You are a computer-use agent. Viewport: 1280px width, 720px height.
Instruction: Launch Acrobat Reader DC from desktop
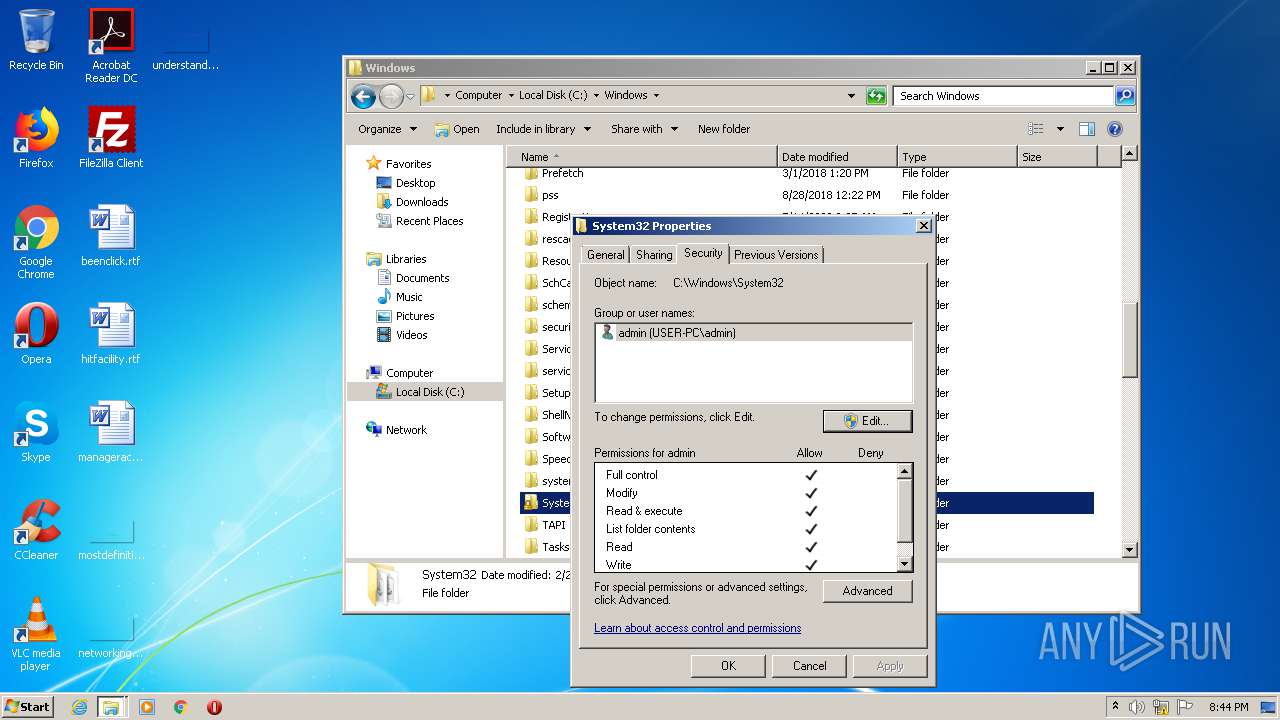(x=111, y=46)
